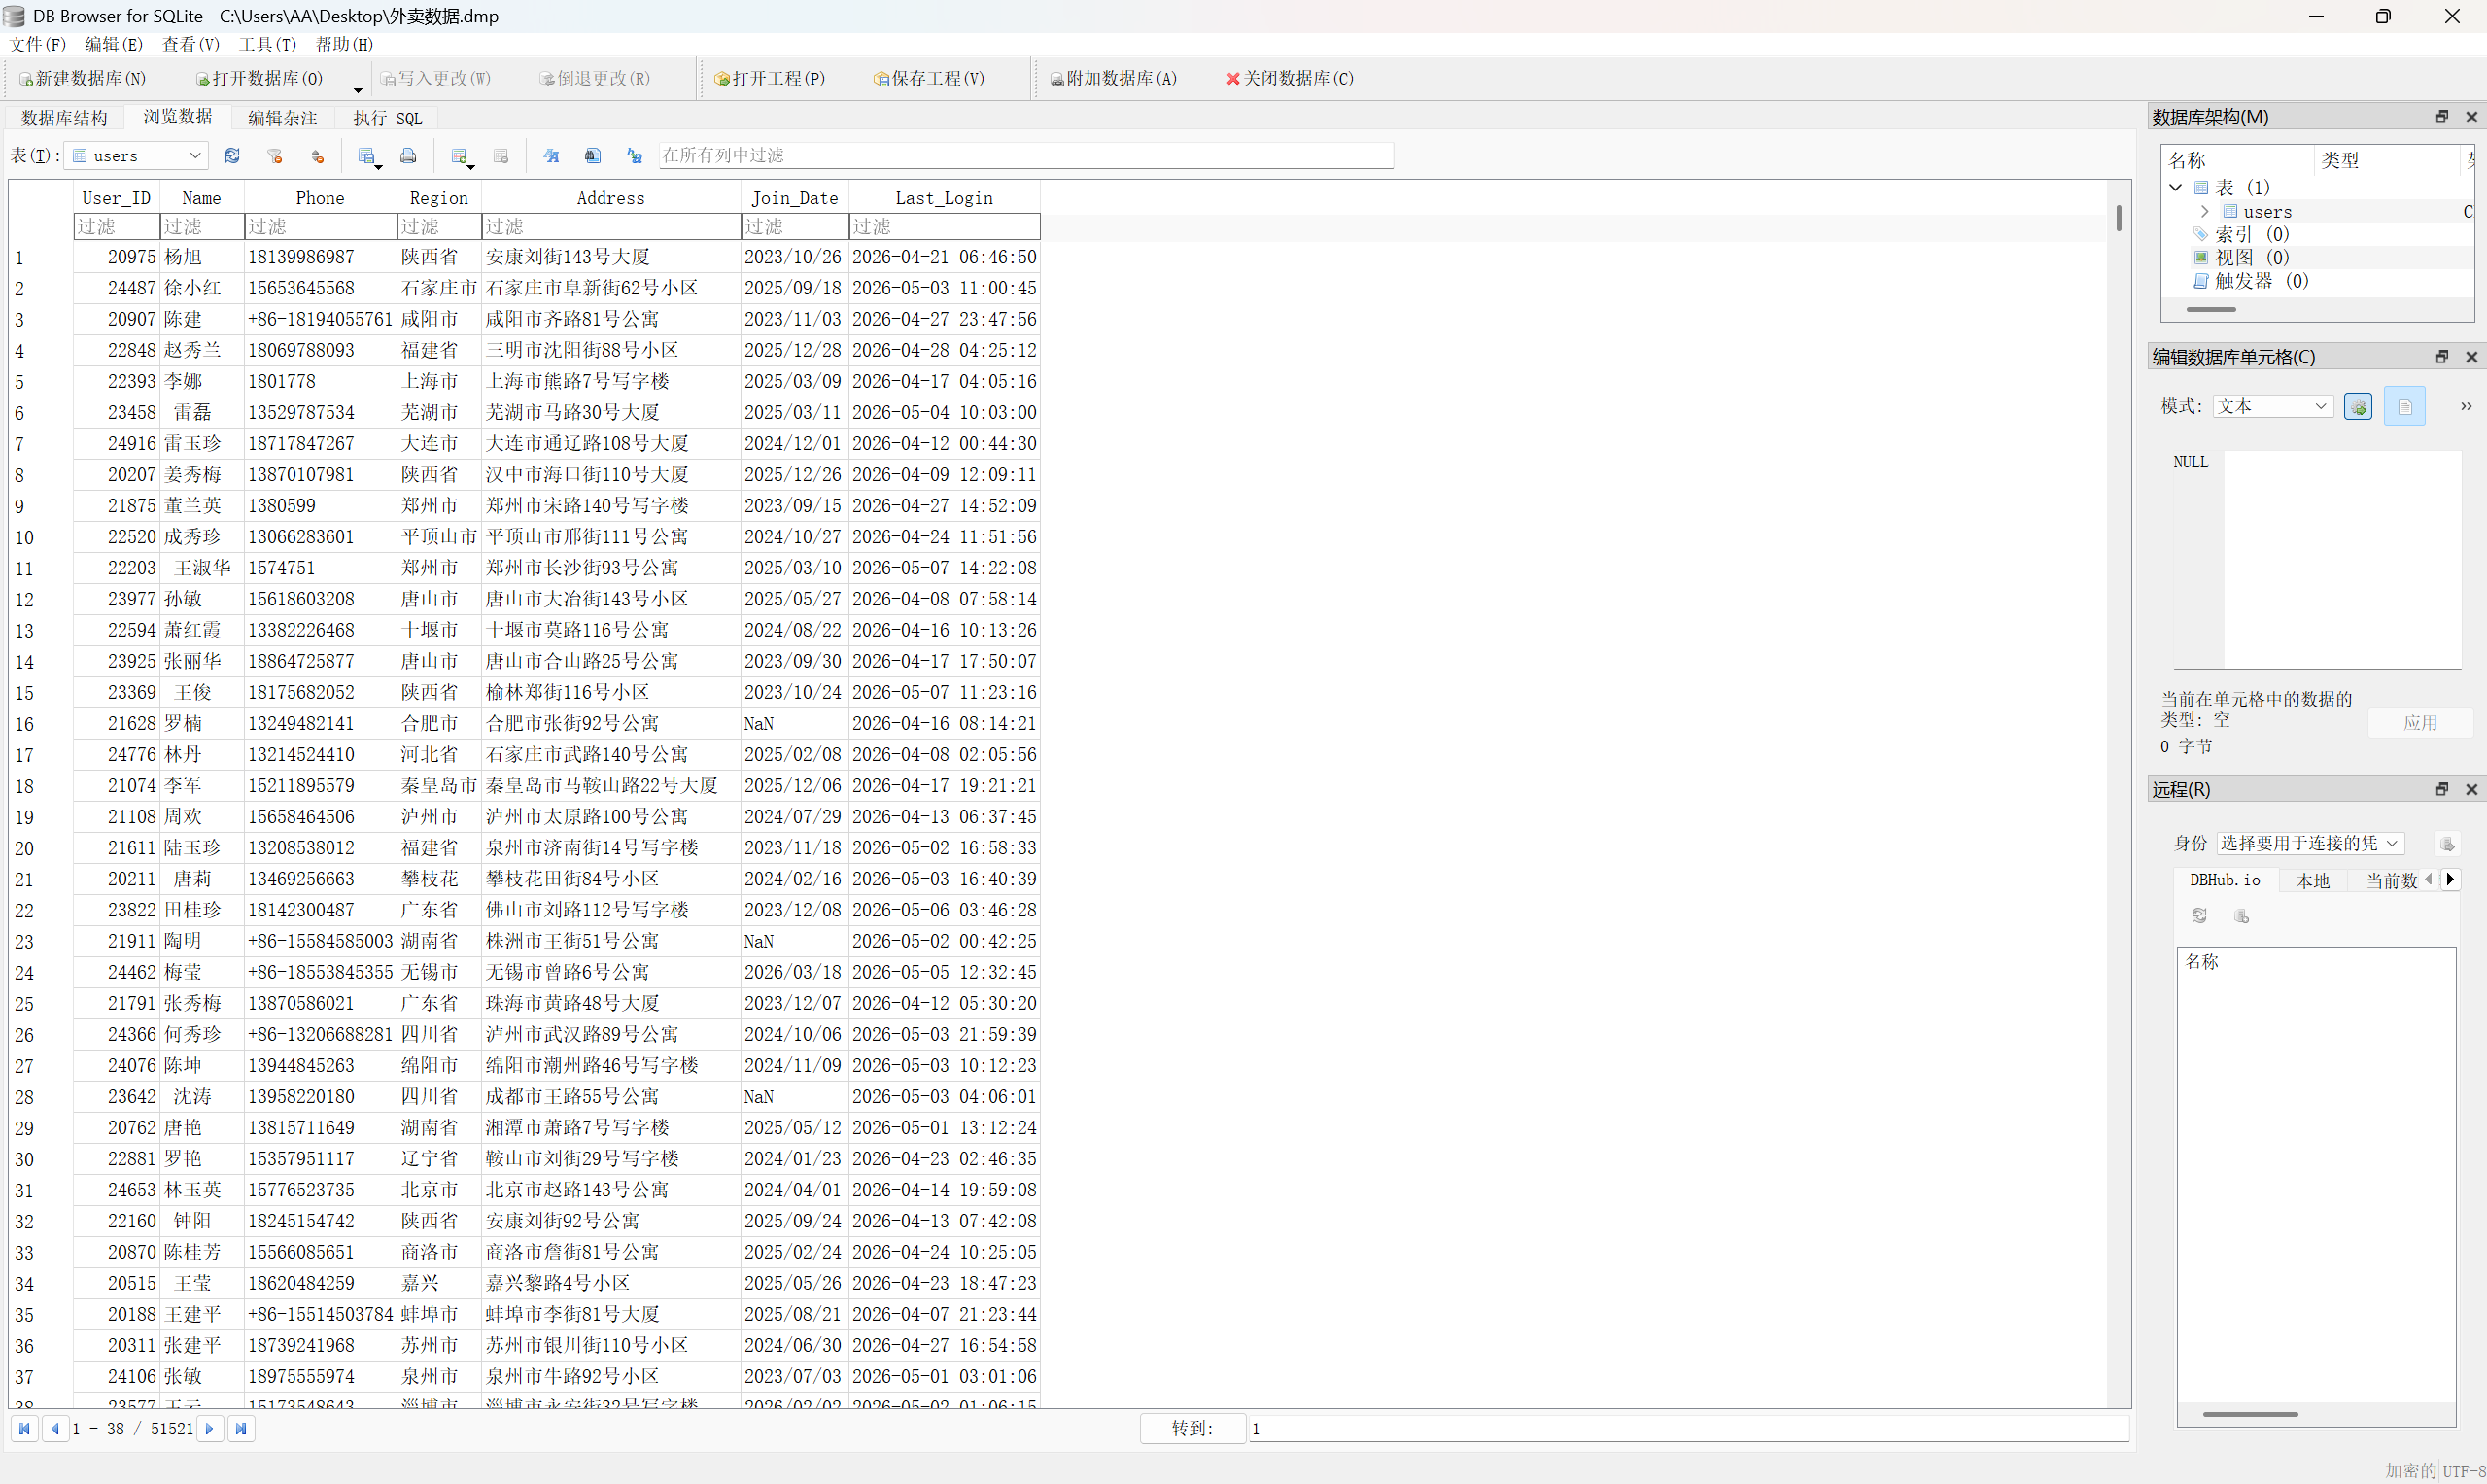This screenshot has width=2487, height=1484.
Task: Clear all filters using the funnel icon
Action: point(275,155)
